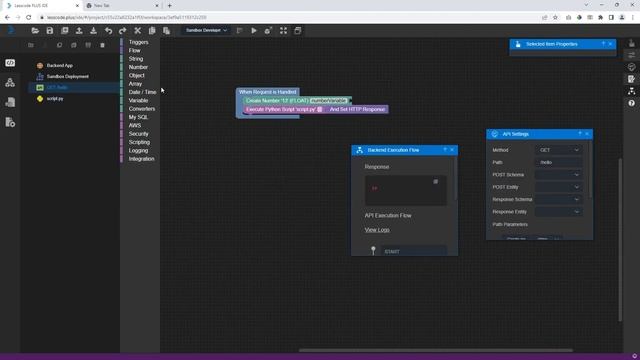Click the Paste toolbar icon
This screenshot has width=640, height=360.
(166, 31)
